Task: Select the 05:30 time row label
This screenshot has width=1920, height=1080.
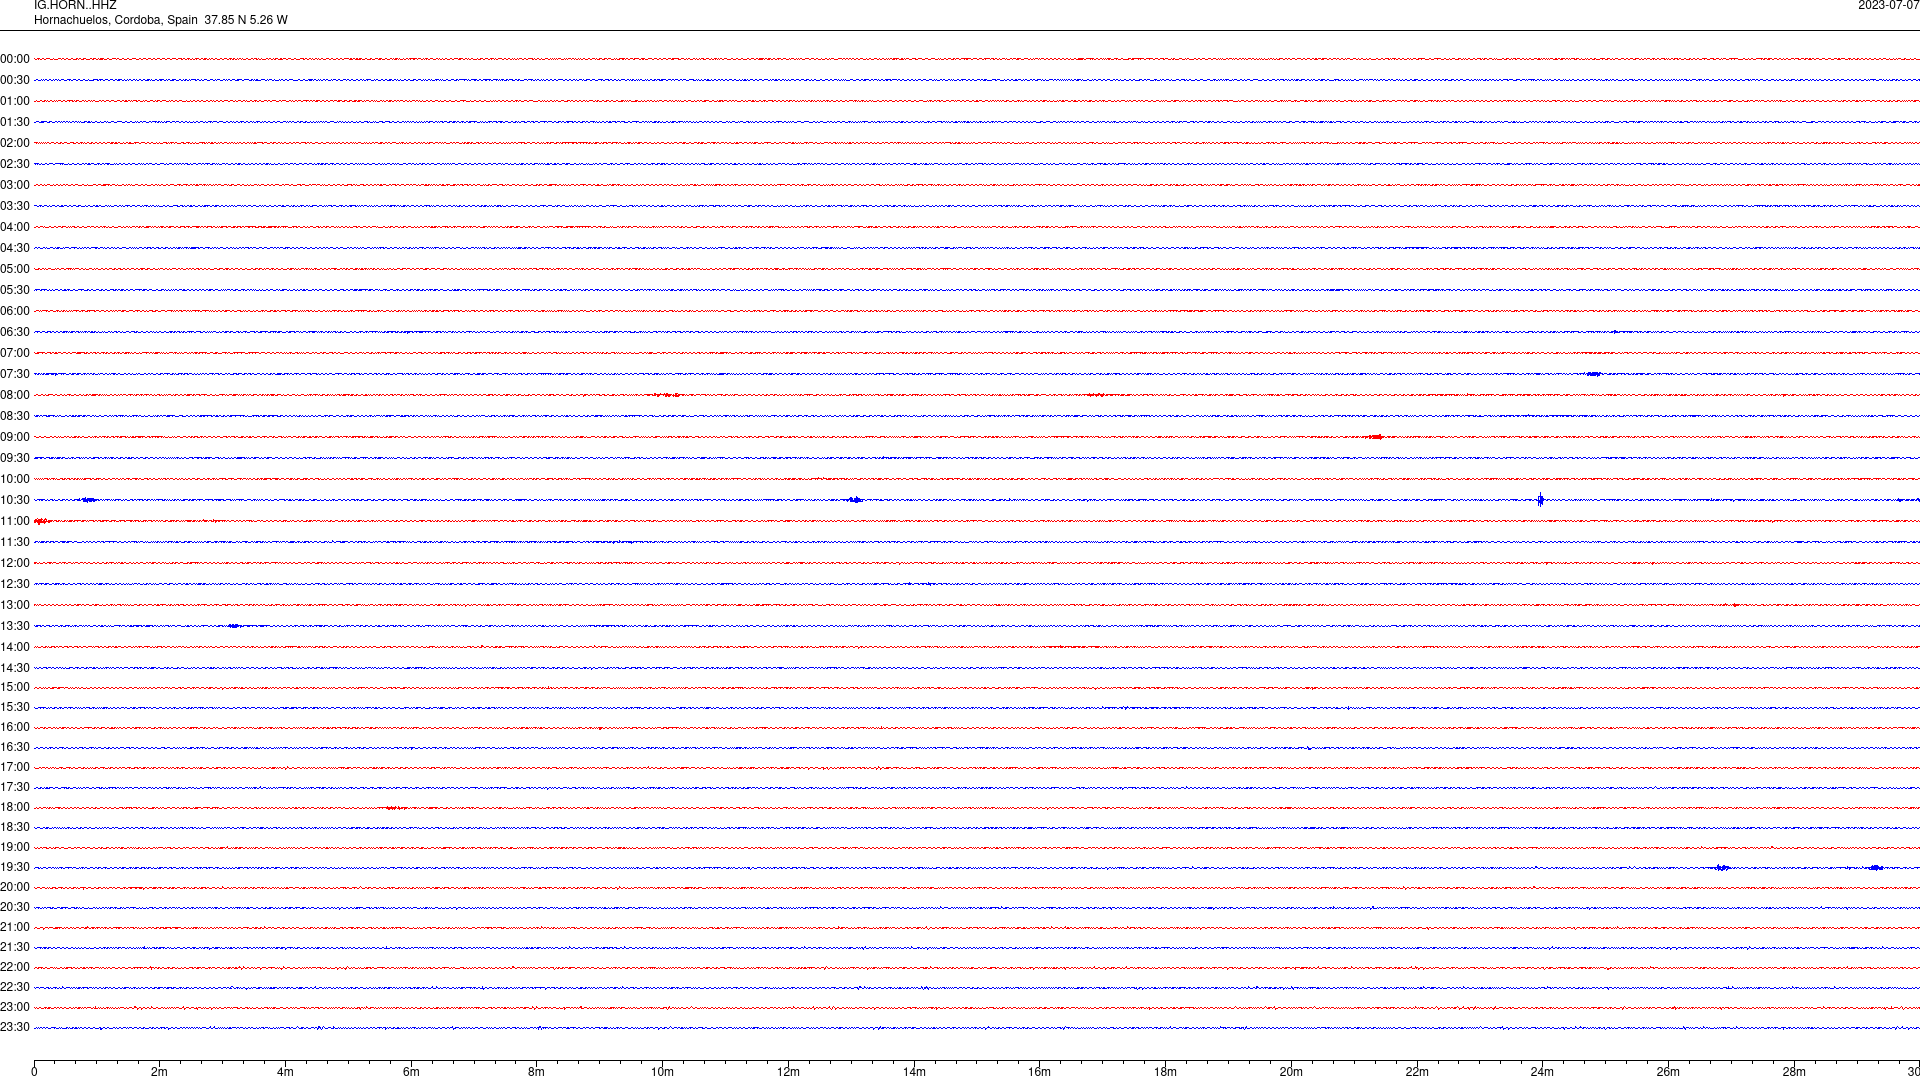Action: [15, 290]
